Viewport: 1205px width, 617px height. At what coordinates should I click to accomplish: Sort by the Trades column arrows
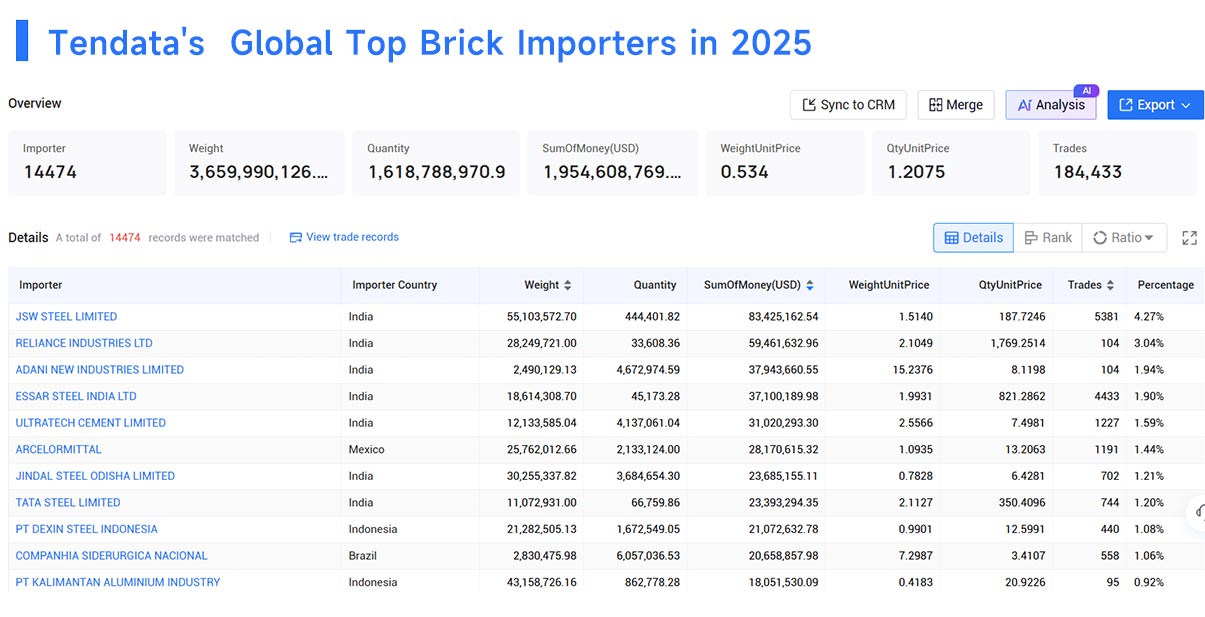(x=1110, y=285)
